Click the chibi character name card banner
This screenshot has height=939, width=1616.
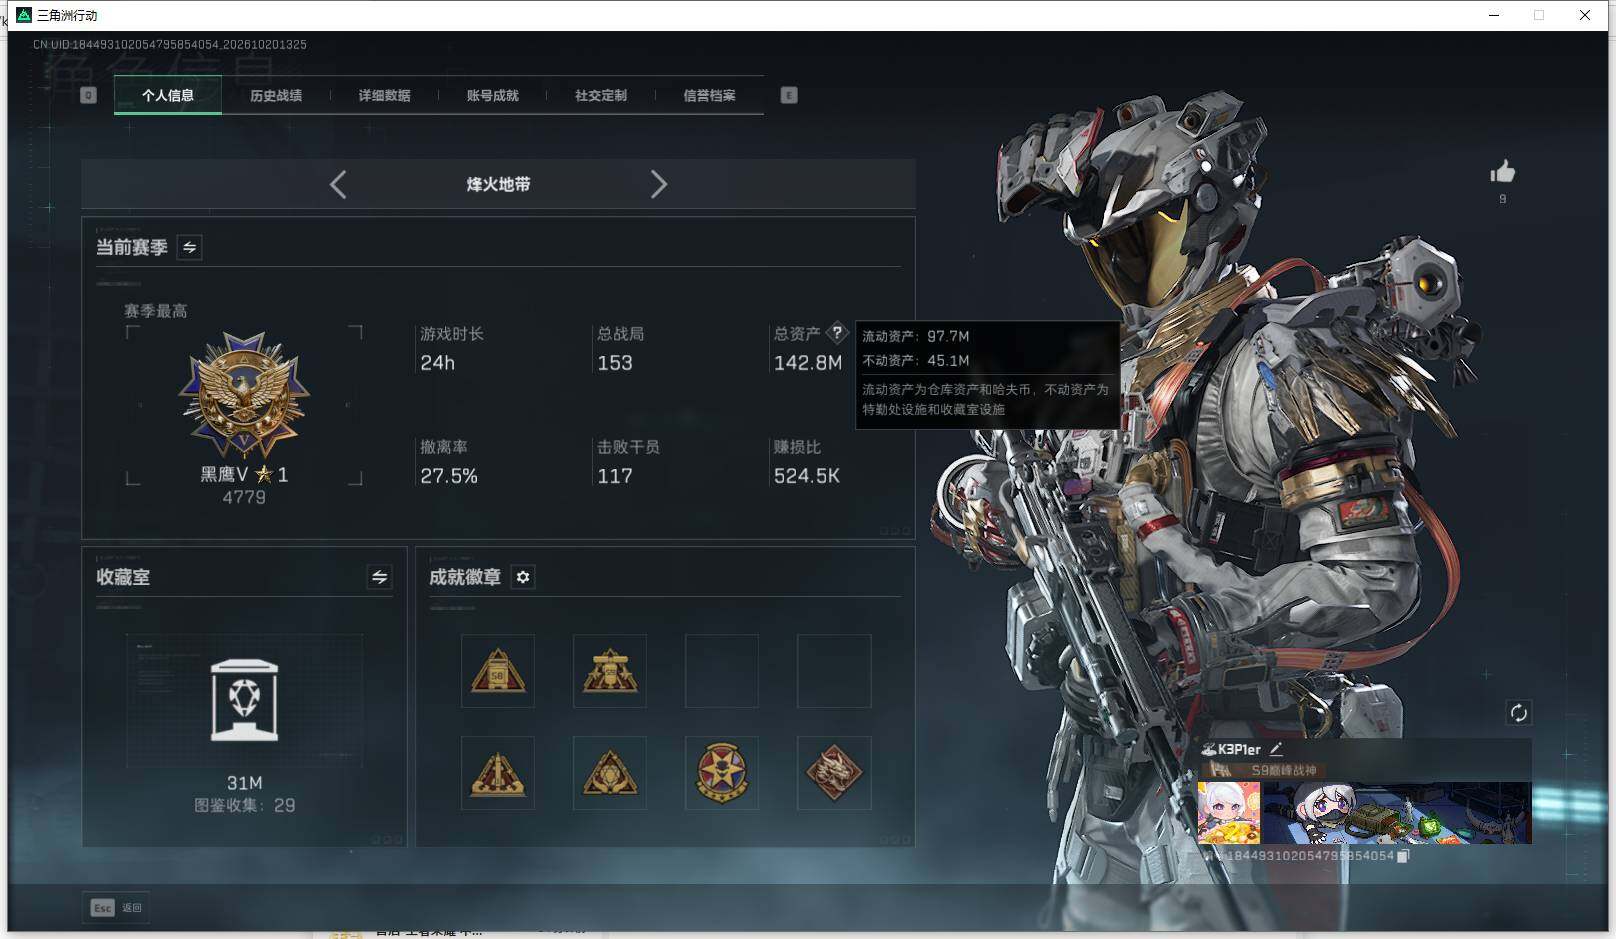[x=1397, y=813]
